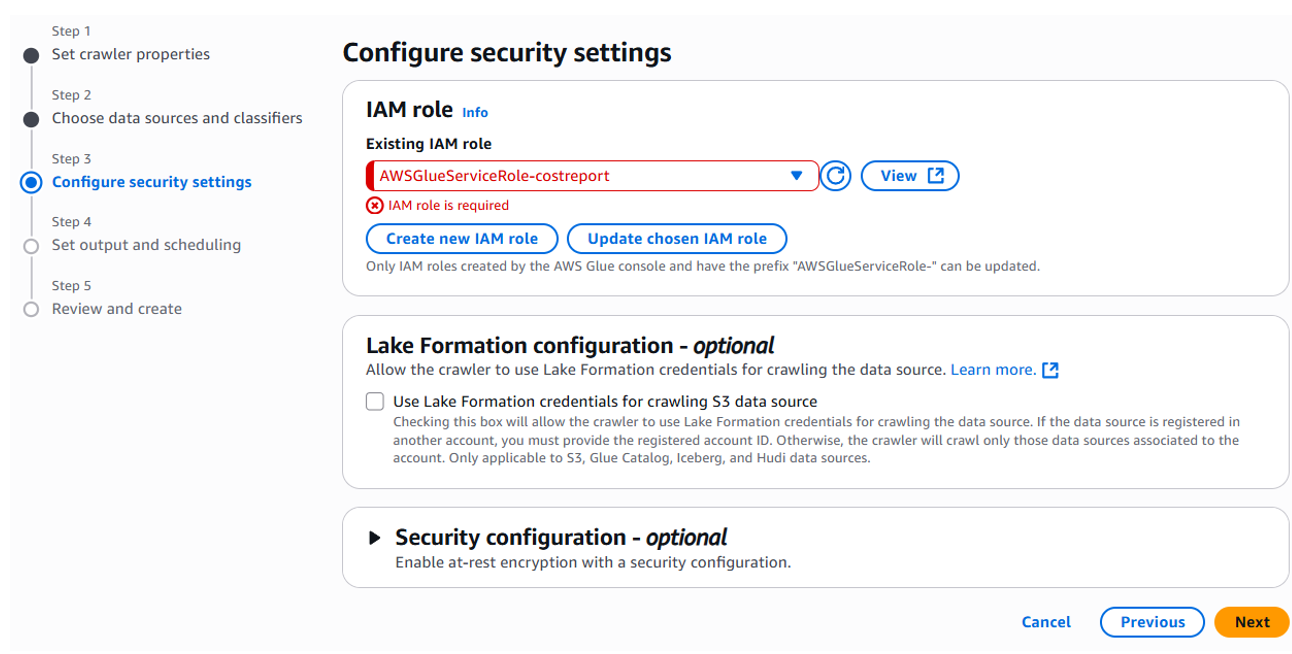Click the Step 4 empty circle indicator

(31, 246)
